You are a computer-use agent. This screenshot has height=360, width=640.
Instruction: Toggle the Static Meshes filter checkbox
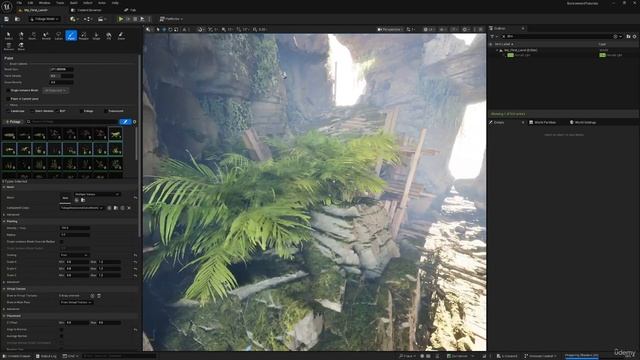[32, 111]
